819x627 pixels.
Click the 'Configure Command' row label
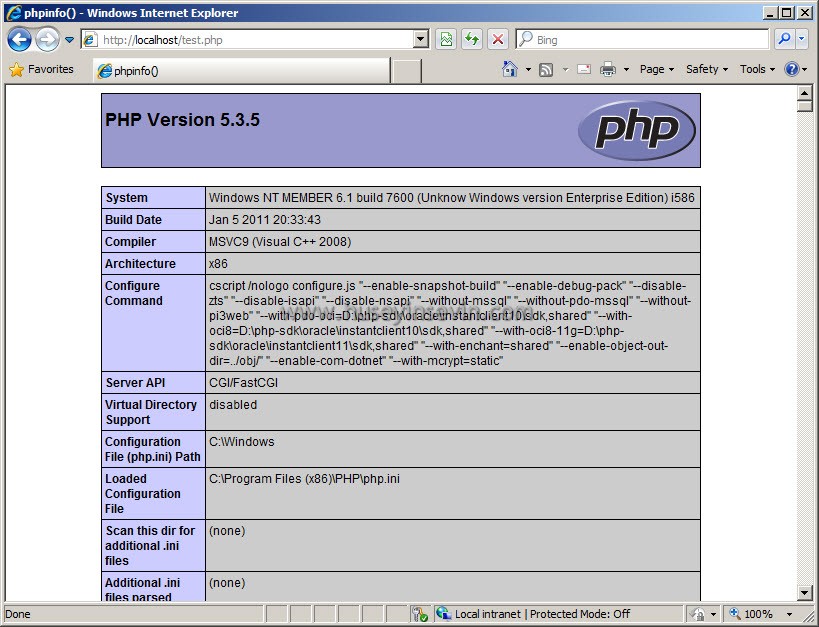pyautogui.click(x=134, y=293)
